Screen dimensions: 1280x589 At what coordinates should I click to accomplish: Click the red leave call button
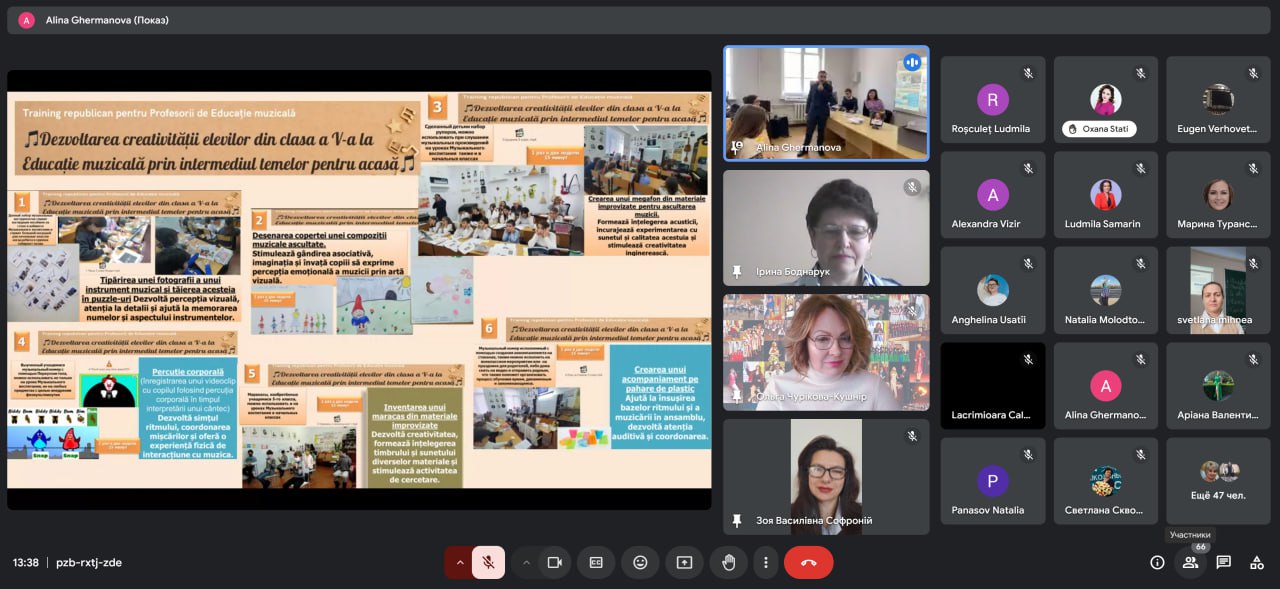[809, 562]
